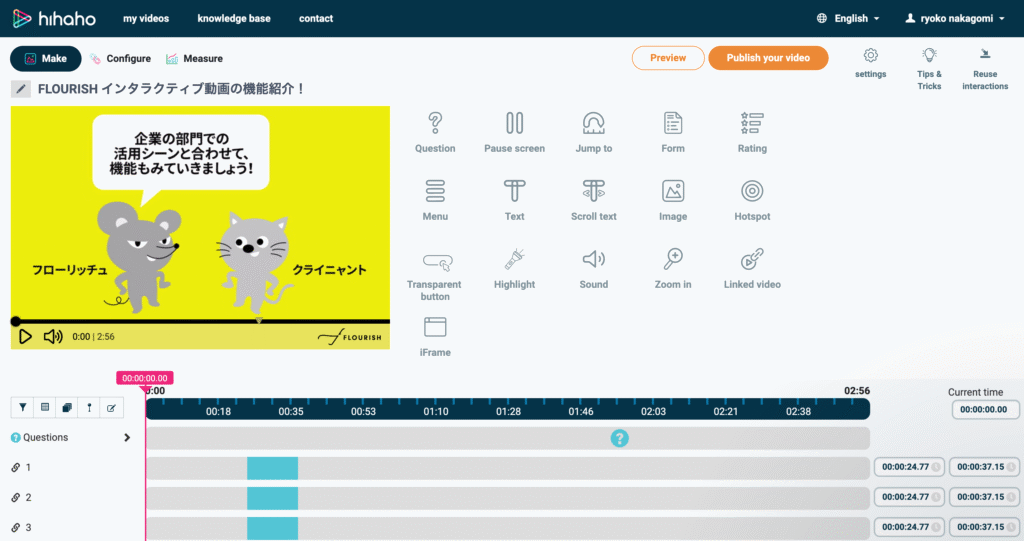Viewport: 1024px width, 541px height.
Task: Edit row 1 start time 00:00:24.77
Action: [909, 467]
